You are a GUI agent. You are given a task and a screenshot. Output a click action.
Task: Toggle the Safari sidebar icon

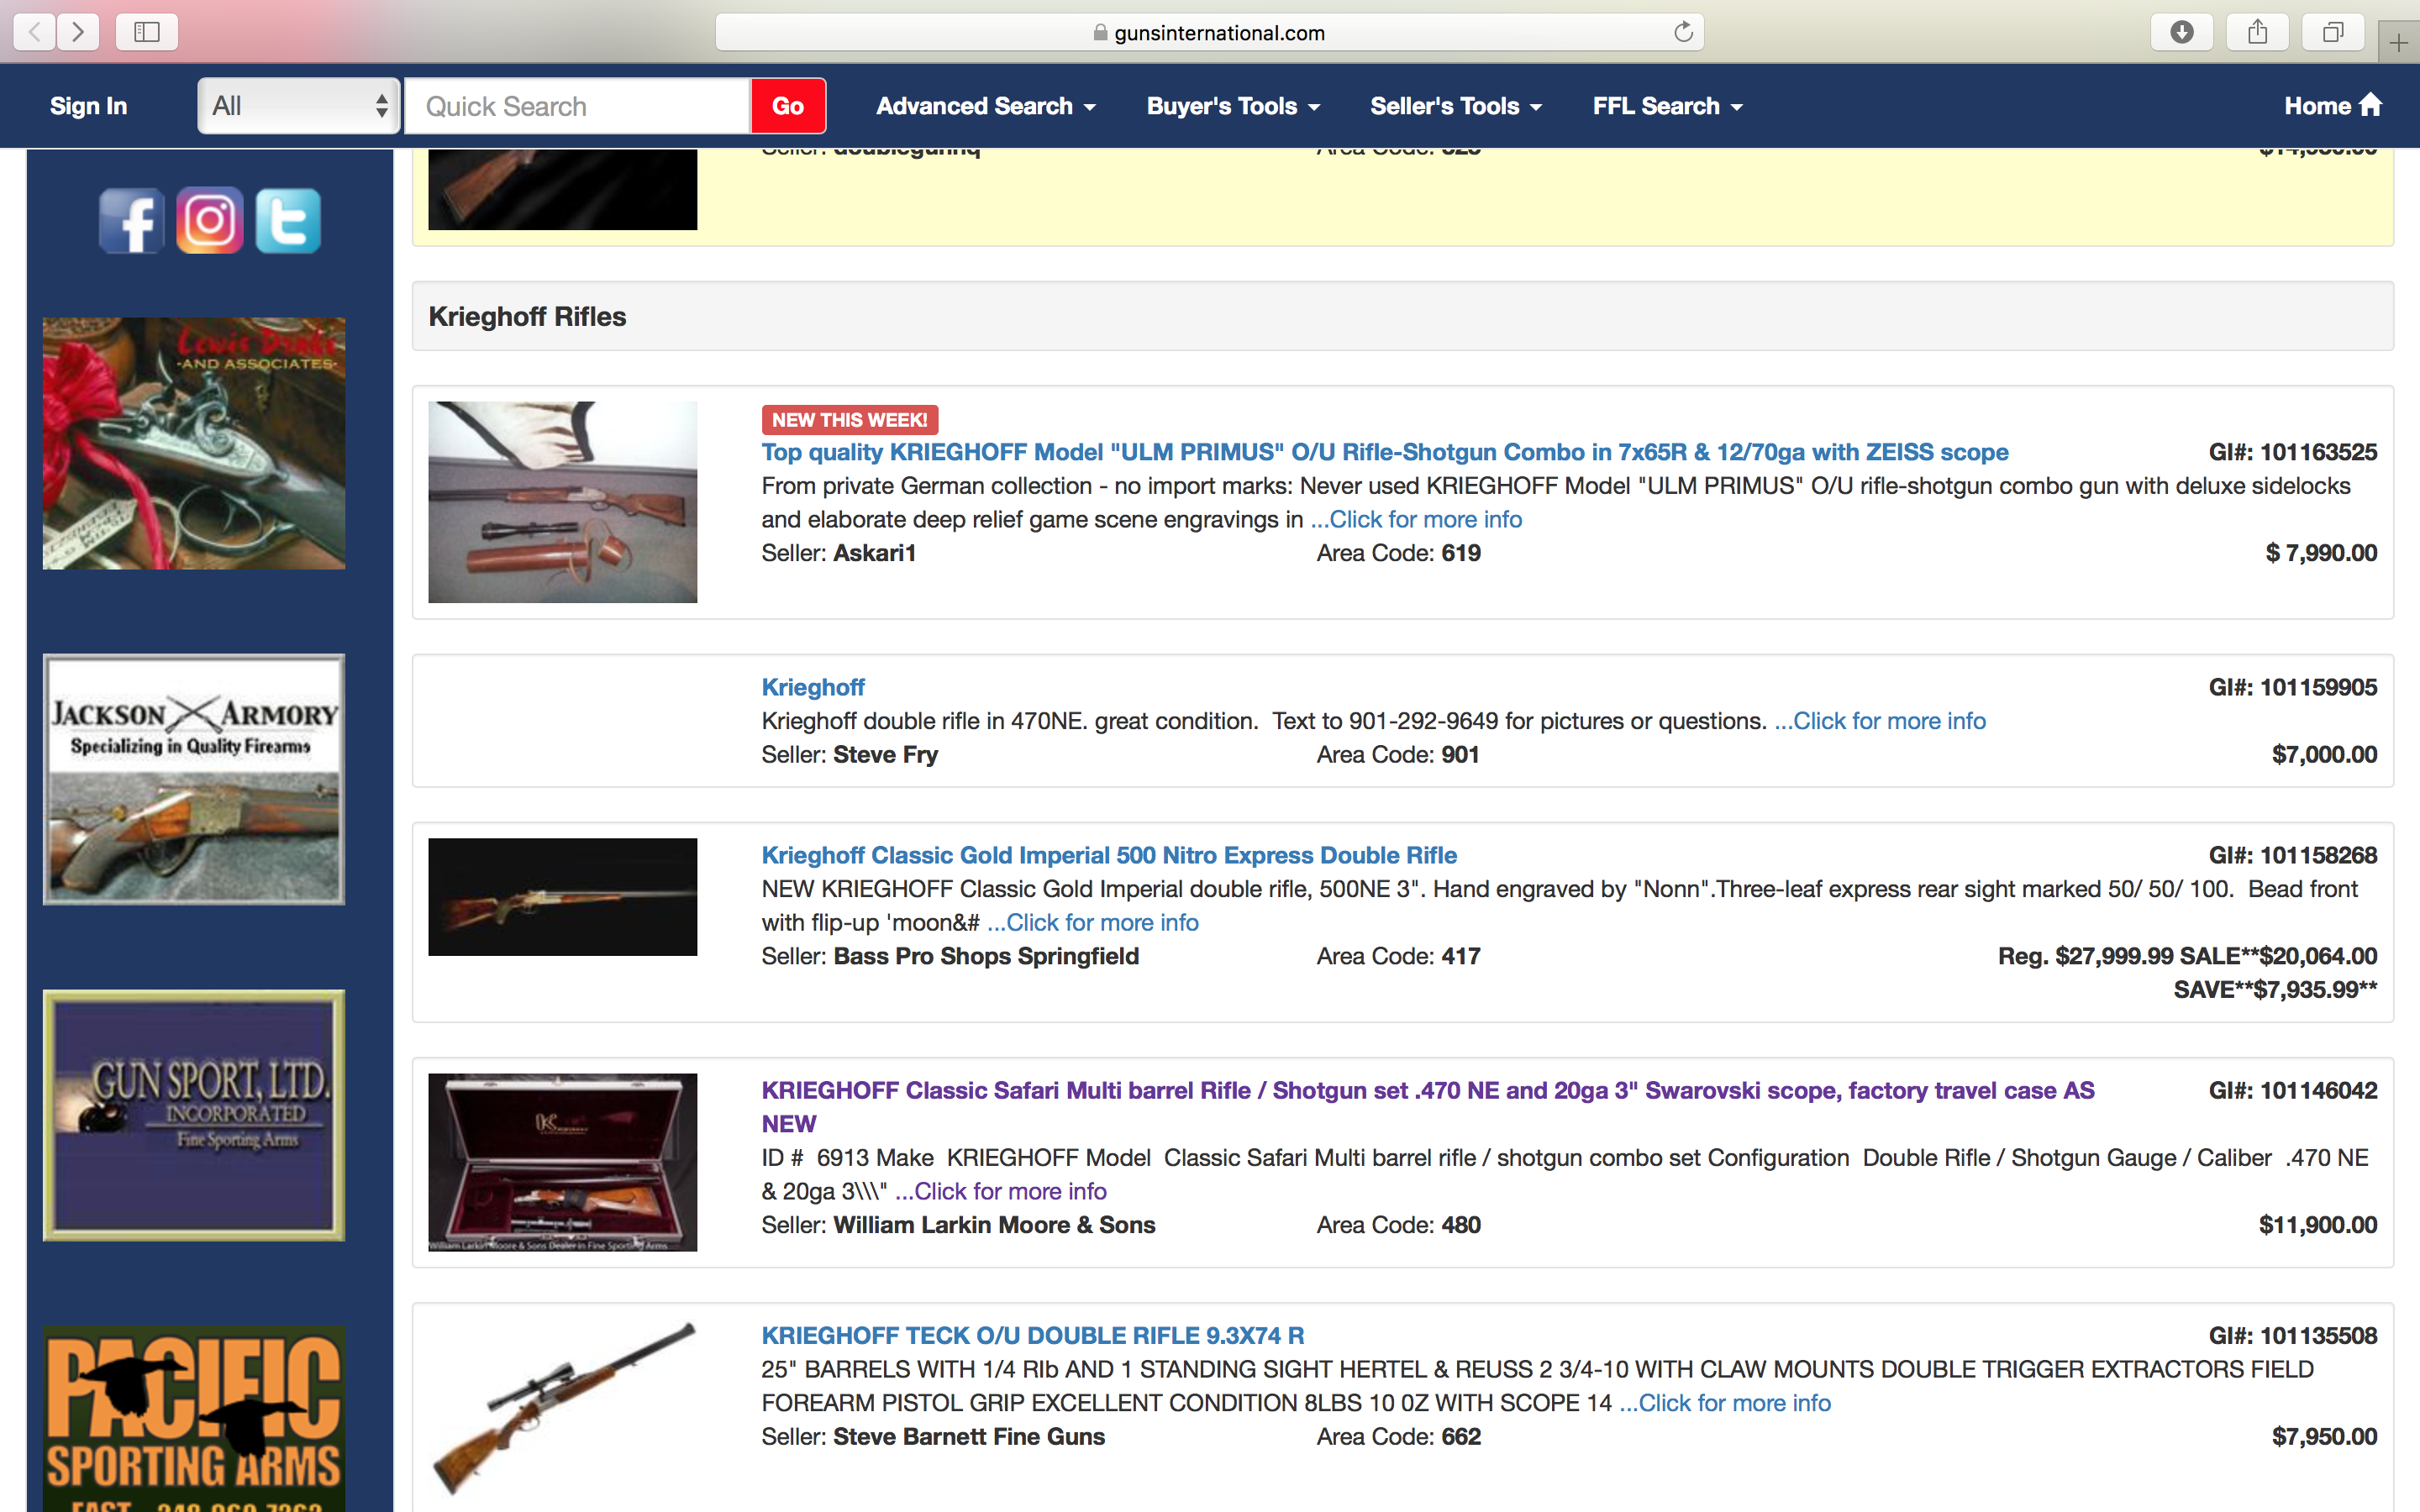coord(147,32)
